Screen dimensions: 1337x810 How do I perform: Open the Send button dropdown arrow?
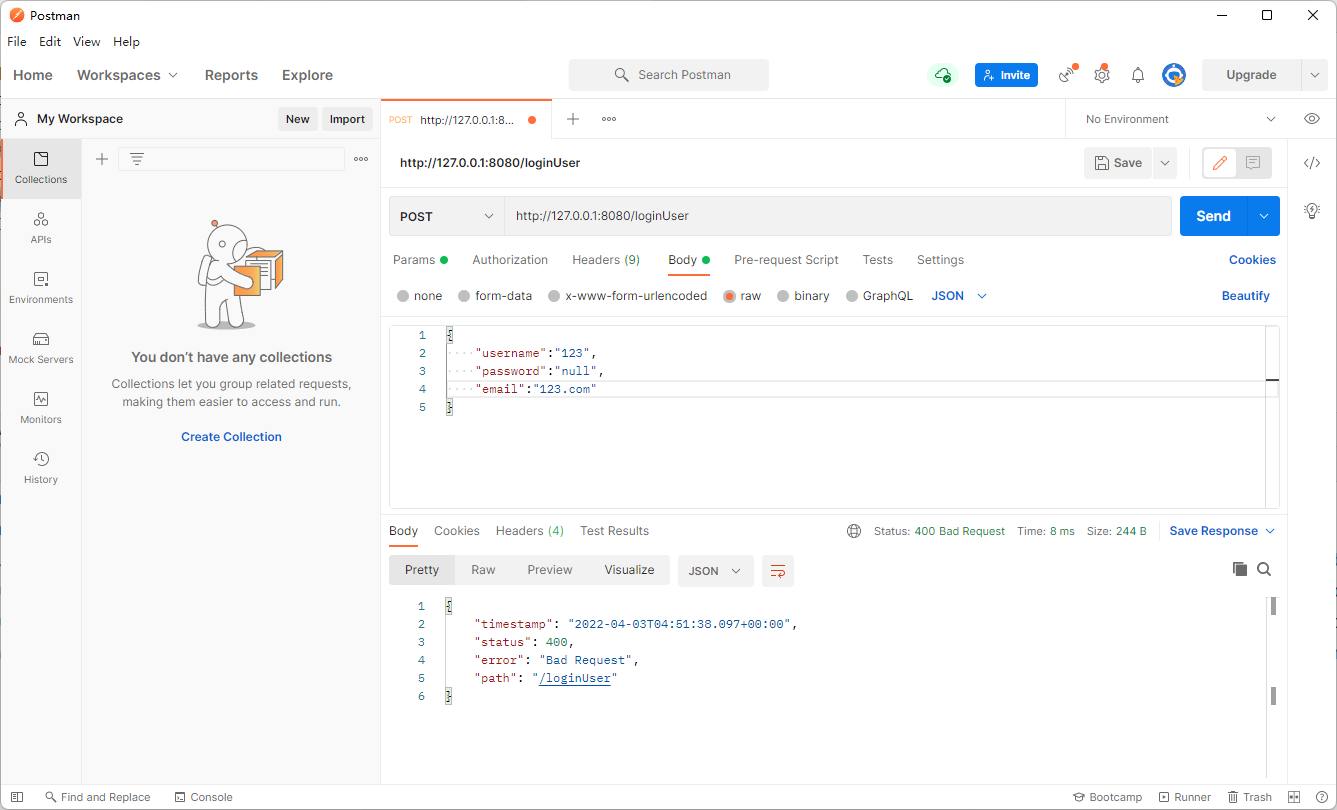coord(1264,216)
